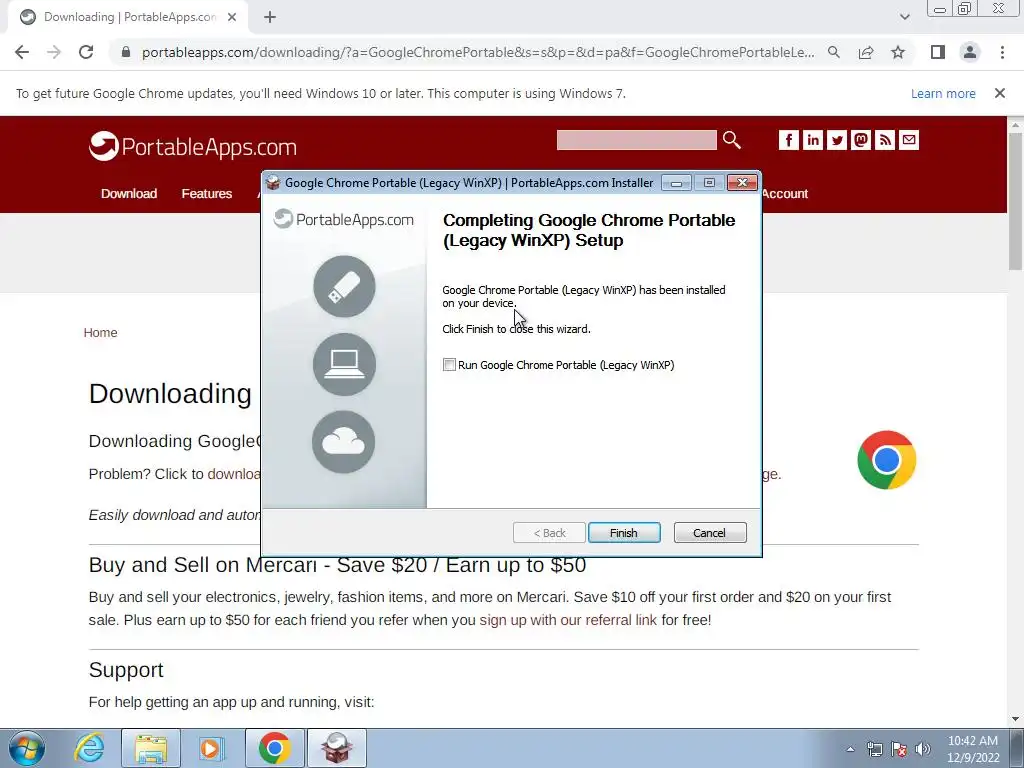The width and height of the screenshot is (1024, 768).
Task: Open PortableApps Mastodon icon
Action: click(x=861, y=140)
